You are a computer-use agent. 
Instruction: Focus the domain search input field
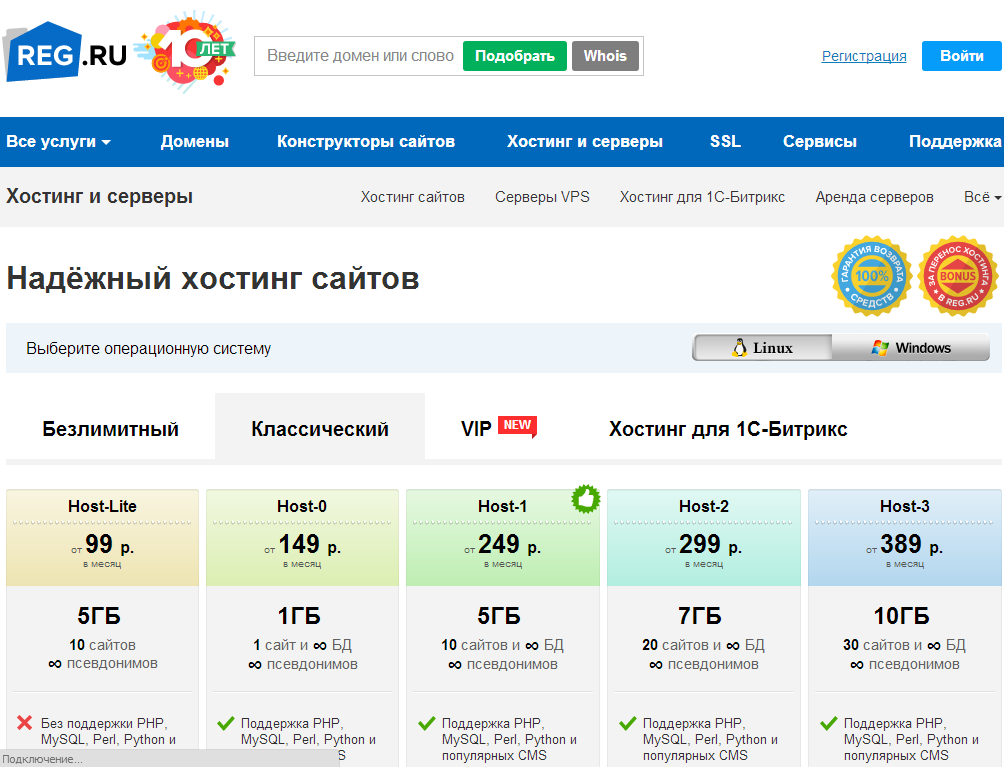point(360,56)
